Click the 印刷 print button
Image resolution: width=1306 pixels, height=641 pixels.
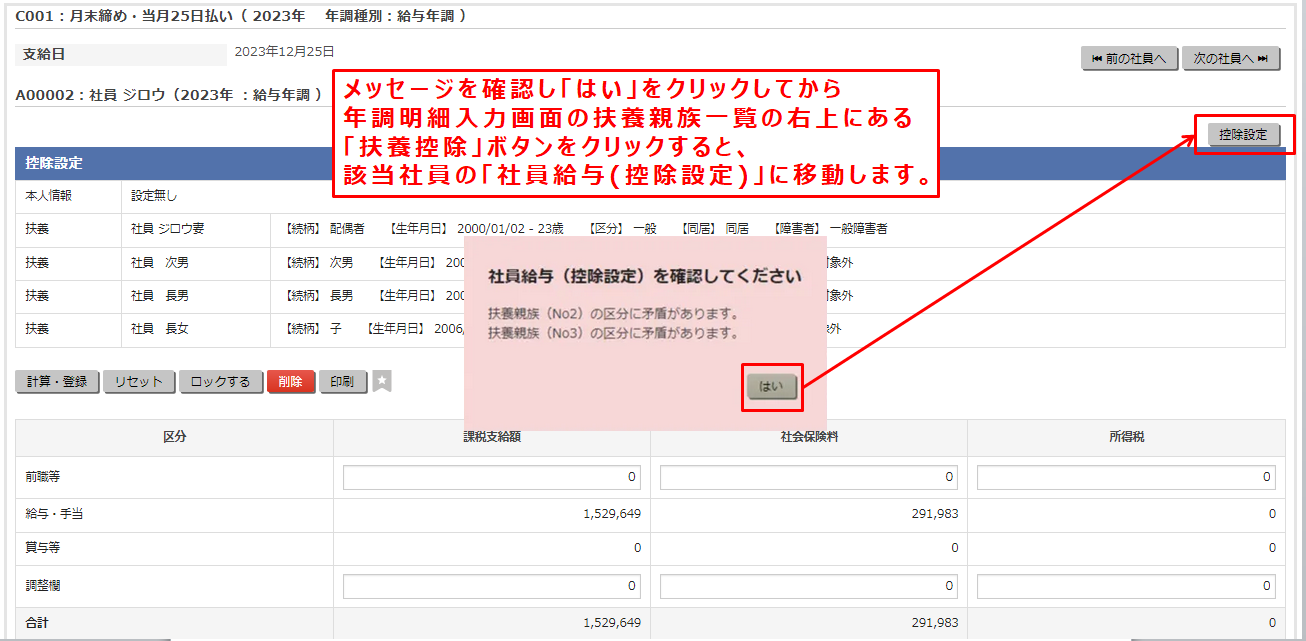pos(343,381)
